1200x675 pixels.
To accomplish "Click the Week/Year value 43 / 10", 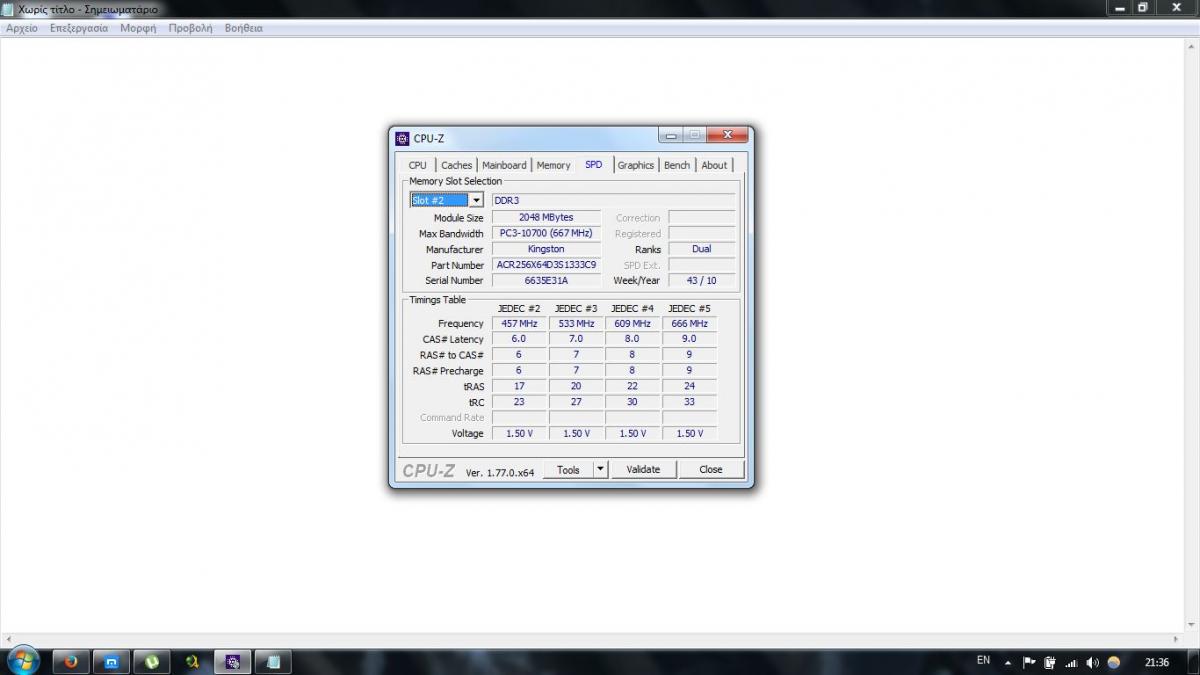I will [702, 281].
